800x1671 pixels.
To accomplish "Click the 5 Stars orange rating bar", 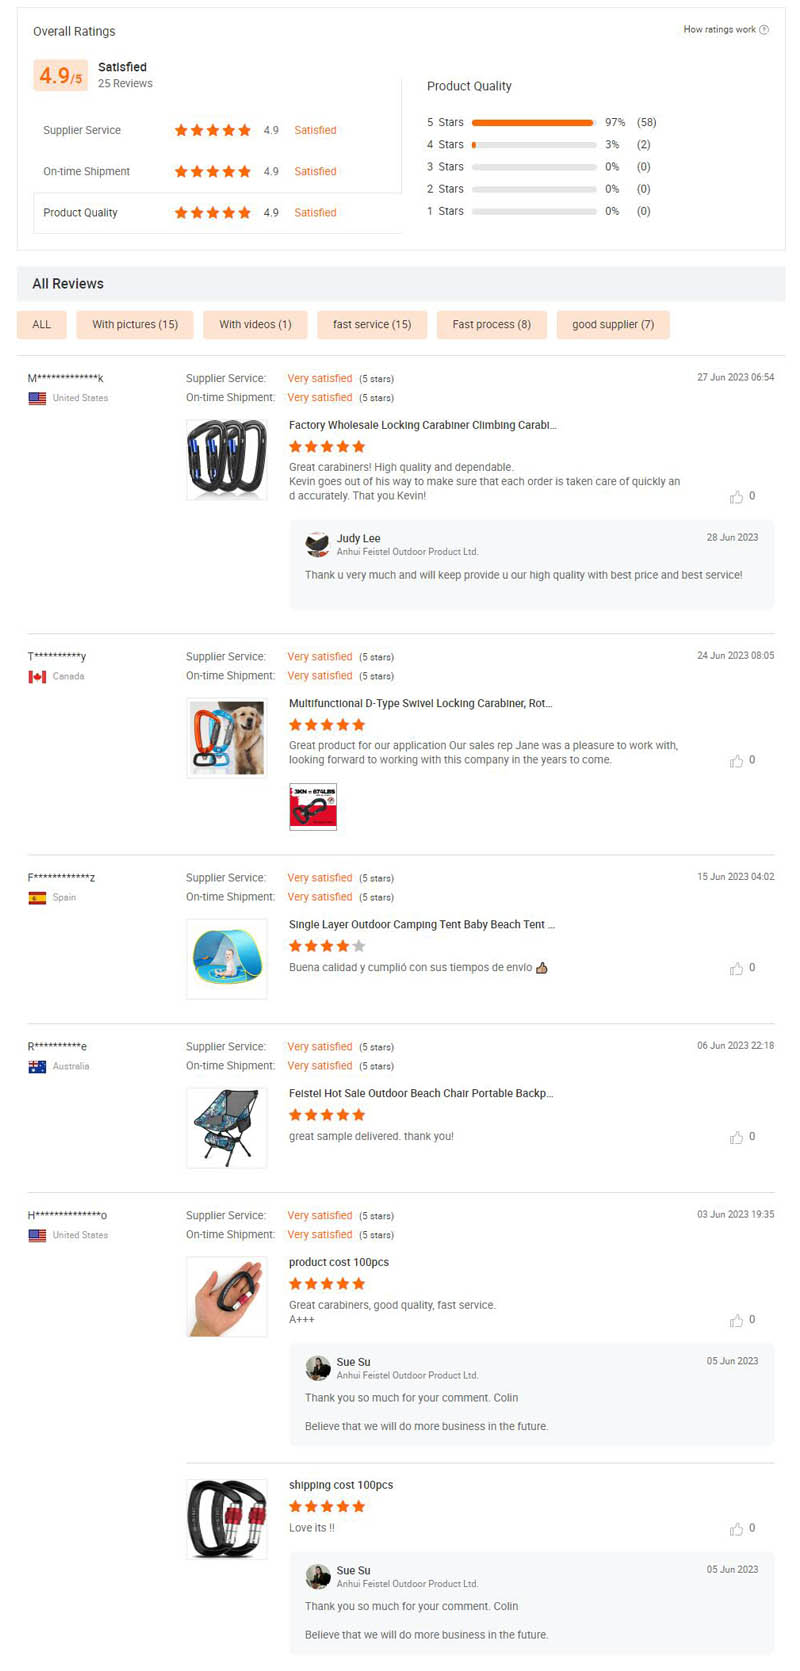I will [532, 123].
